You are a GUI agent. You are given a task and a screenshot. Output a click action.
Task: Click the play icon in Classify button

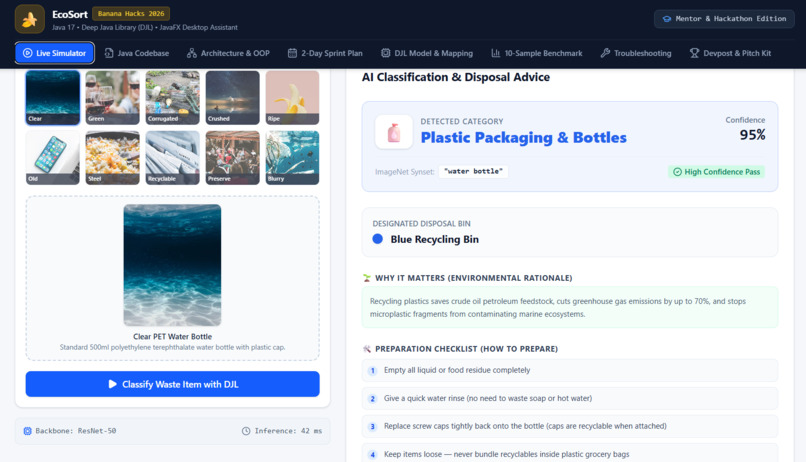[113, 384]
